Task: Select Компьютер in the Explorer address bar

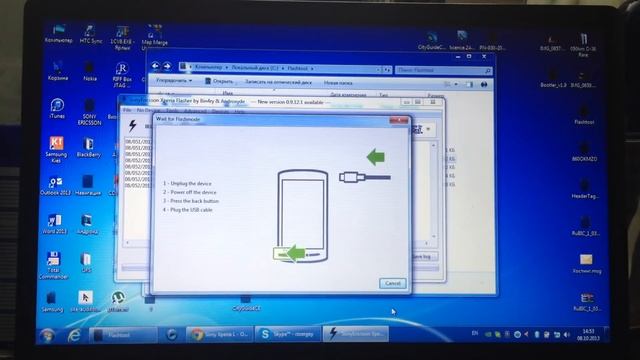Action: tap(208, 67)
